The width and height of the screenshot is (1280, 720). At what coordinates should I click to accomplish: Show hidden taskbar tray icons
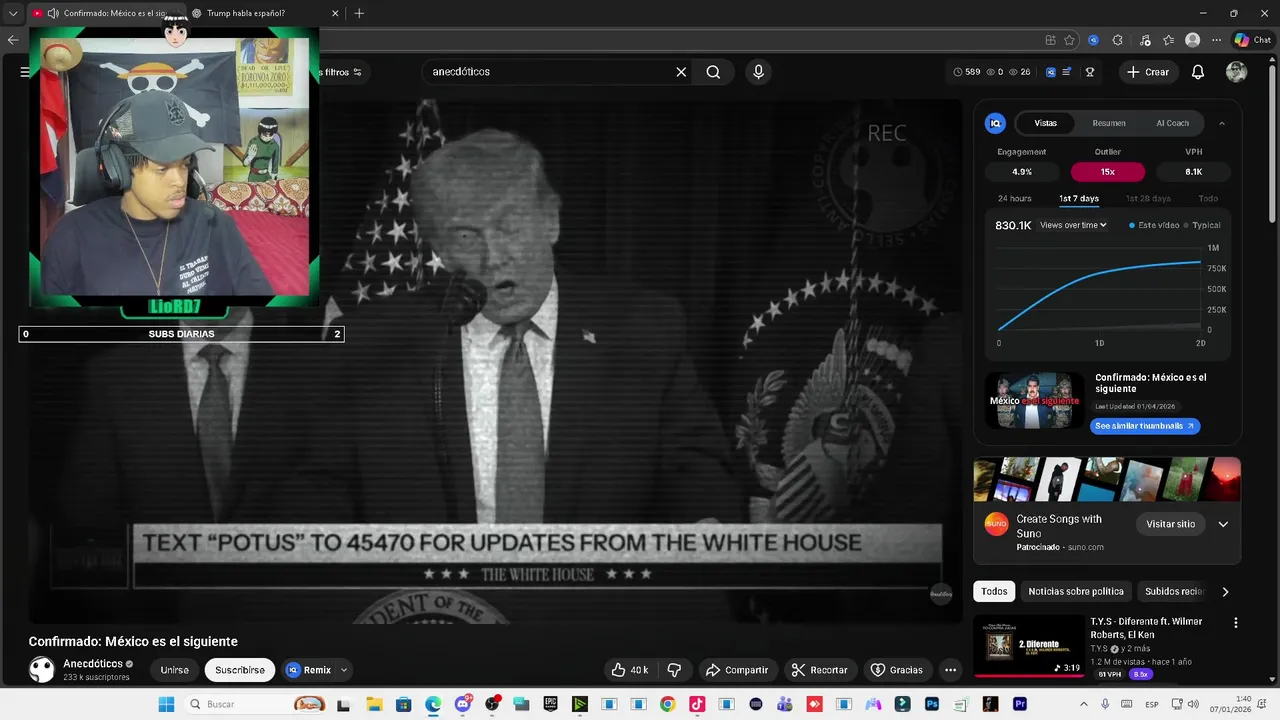1085,704
